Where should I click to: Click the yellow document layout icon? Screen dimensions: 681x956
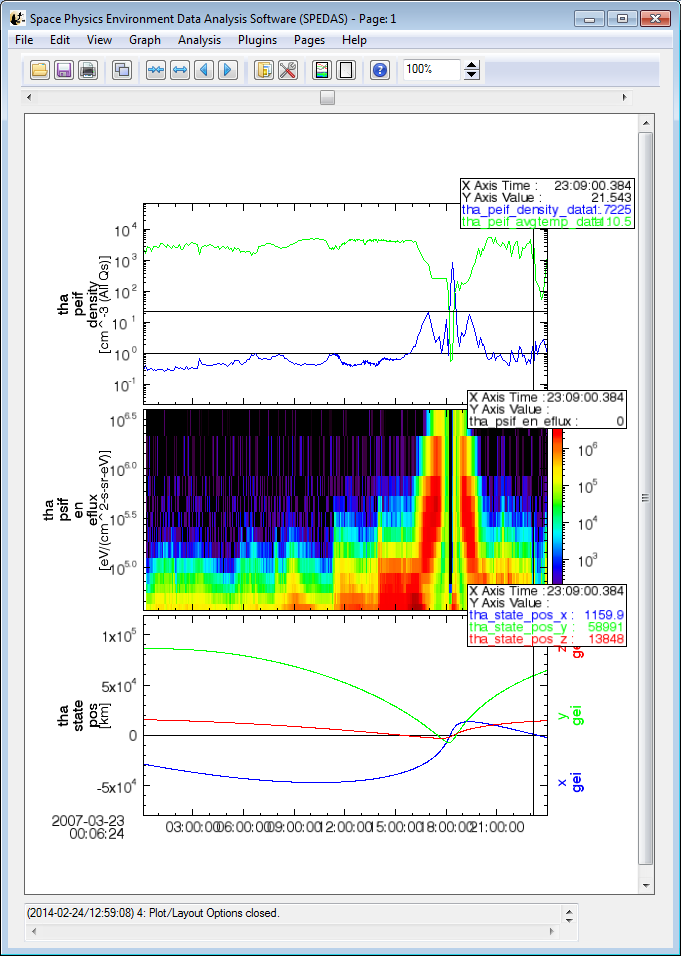point(264,70)
